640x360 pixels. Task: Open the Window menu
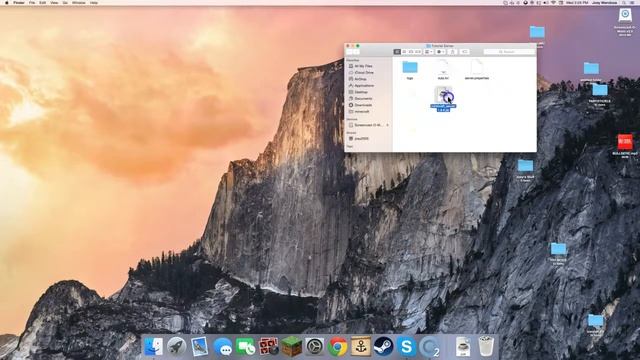pyautogui.click(x=79, y=2)
